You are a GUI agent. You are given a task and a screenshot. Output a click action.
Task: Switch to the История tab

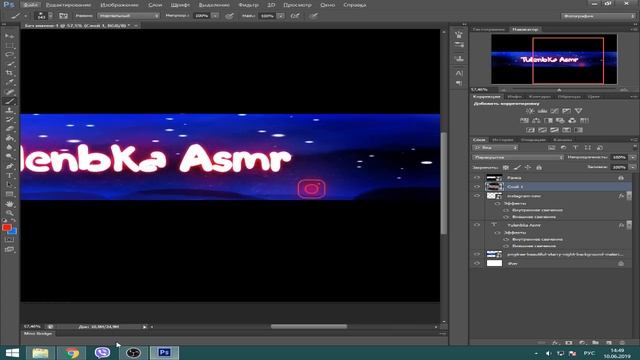[x=502, y=140]
